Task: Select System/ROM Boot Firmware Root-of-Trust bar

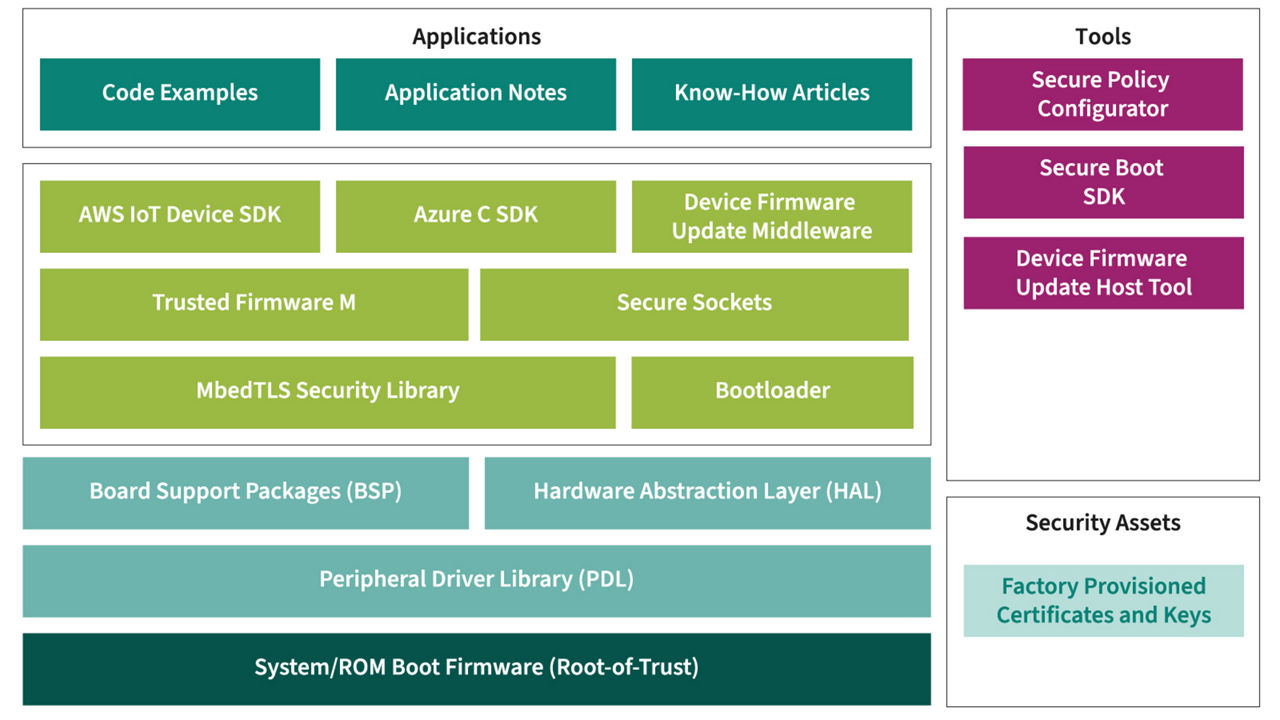Action: click(x=476, y=669)
